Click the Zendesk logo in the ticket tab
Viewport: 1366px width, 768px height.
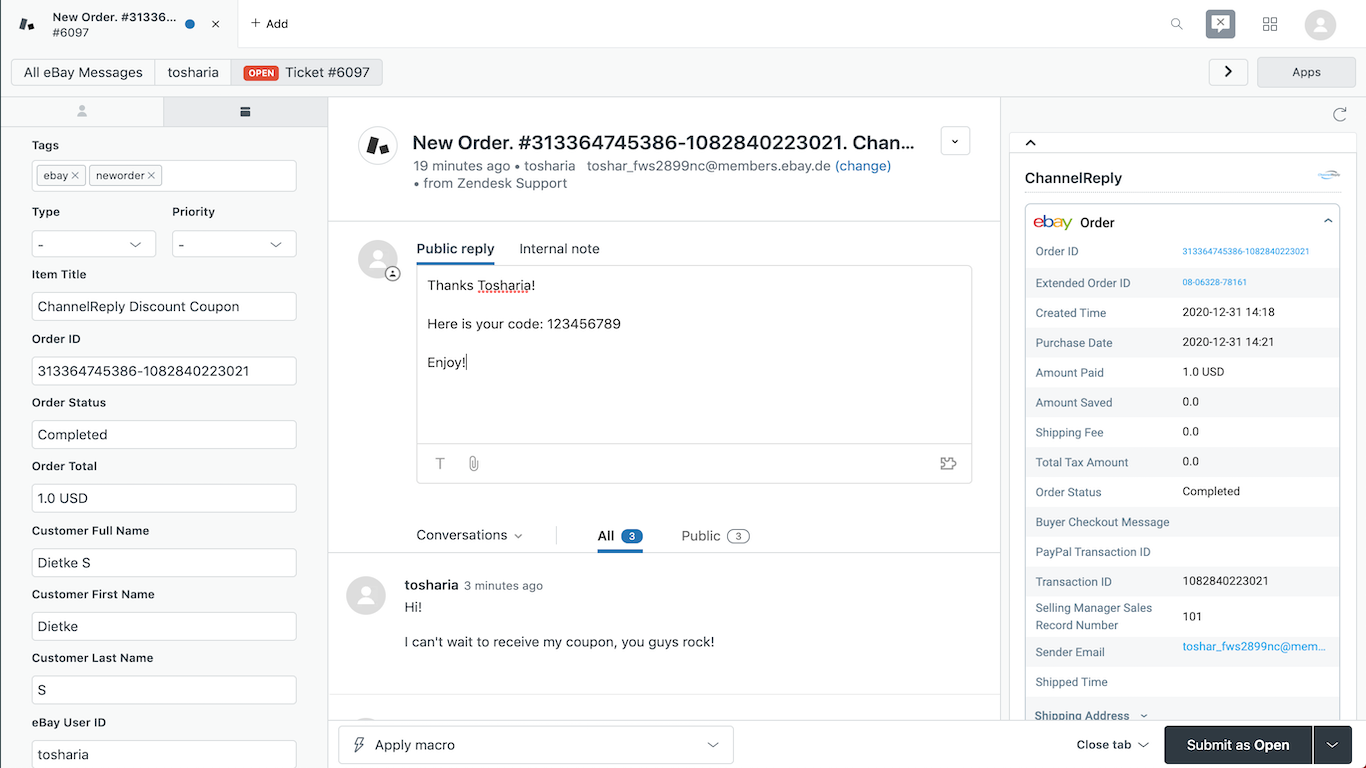27,24
